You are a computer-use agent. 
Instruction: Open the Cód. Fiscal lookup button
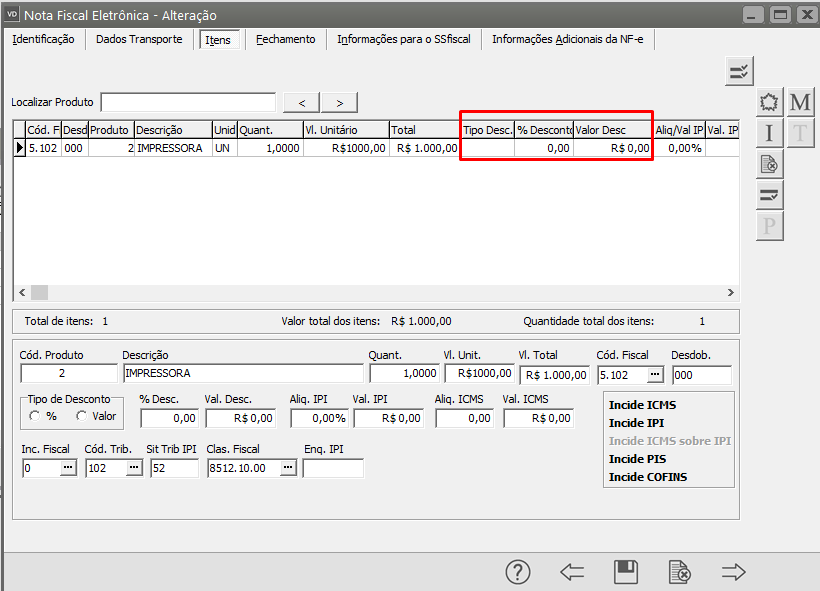tap(655, 374)
